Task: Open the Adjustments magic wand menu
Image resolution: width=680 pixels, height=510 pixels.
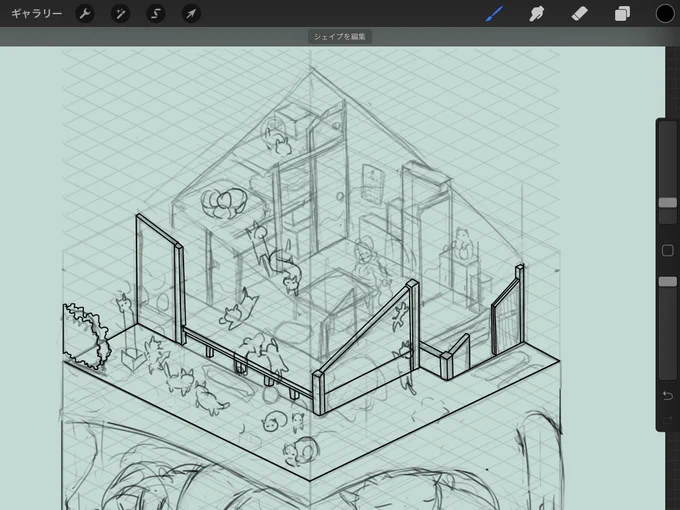Action: pyautogui.click(x=120, y=14)
